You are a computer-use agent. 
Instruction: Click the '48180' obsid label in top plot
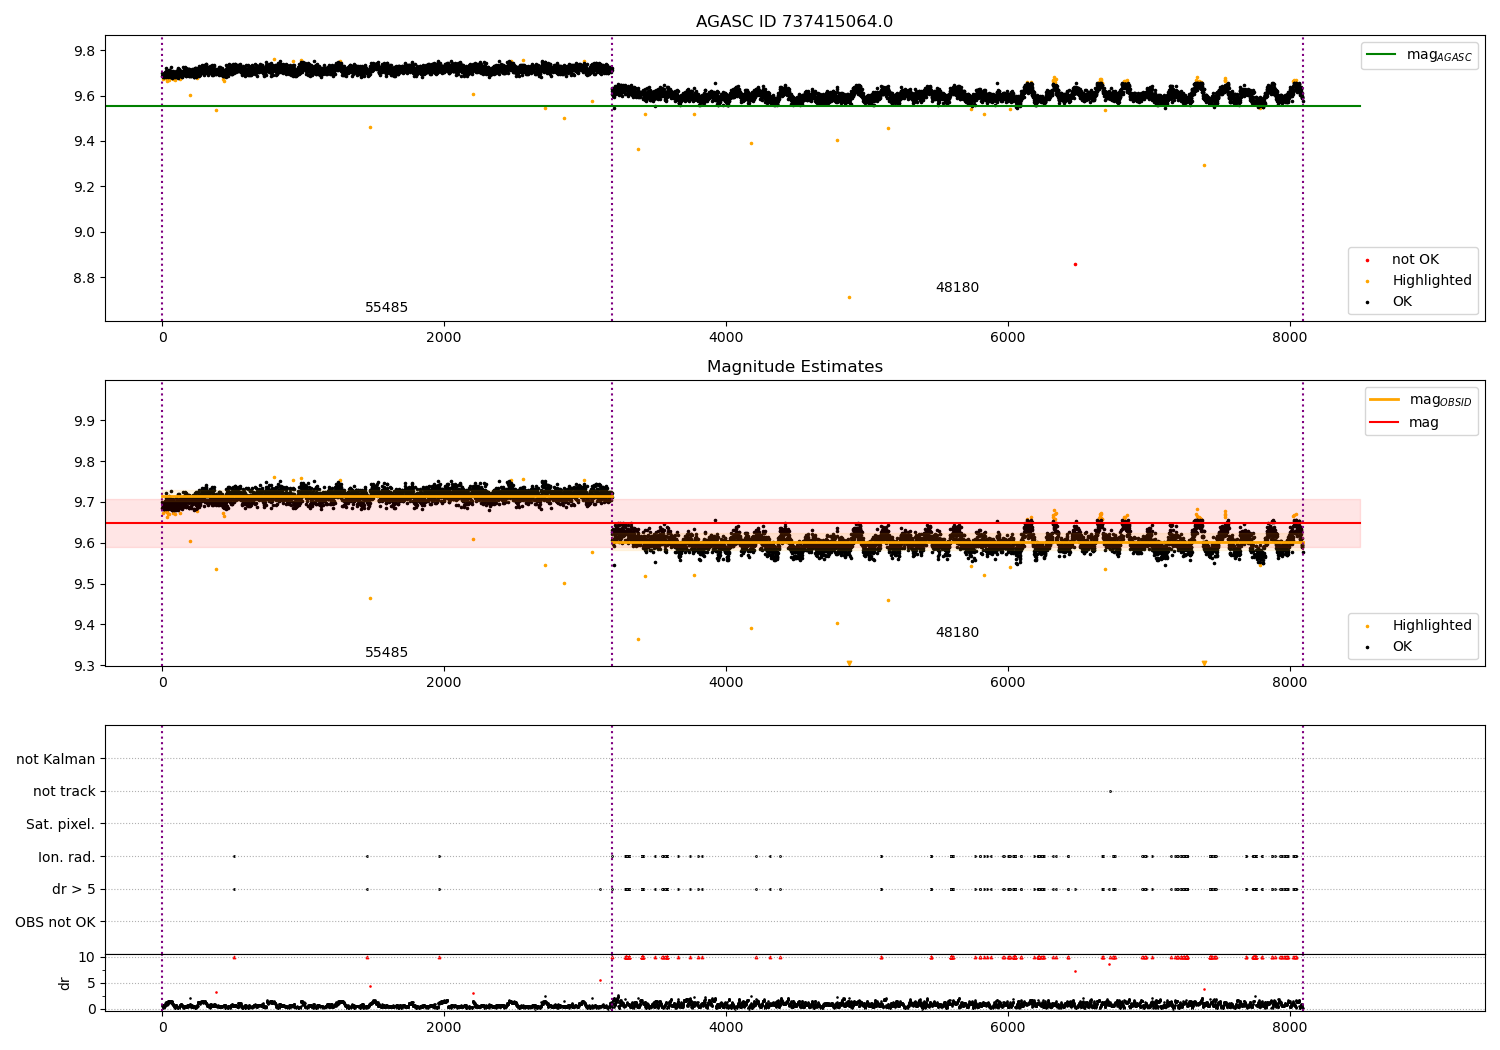point(957,288)
